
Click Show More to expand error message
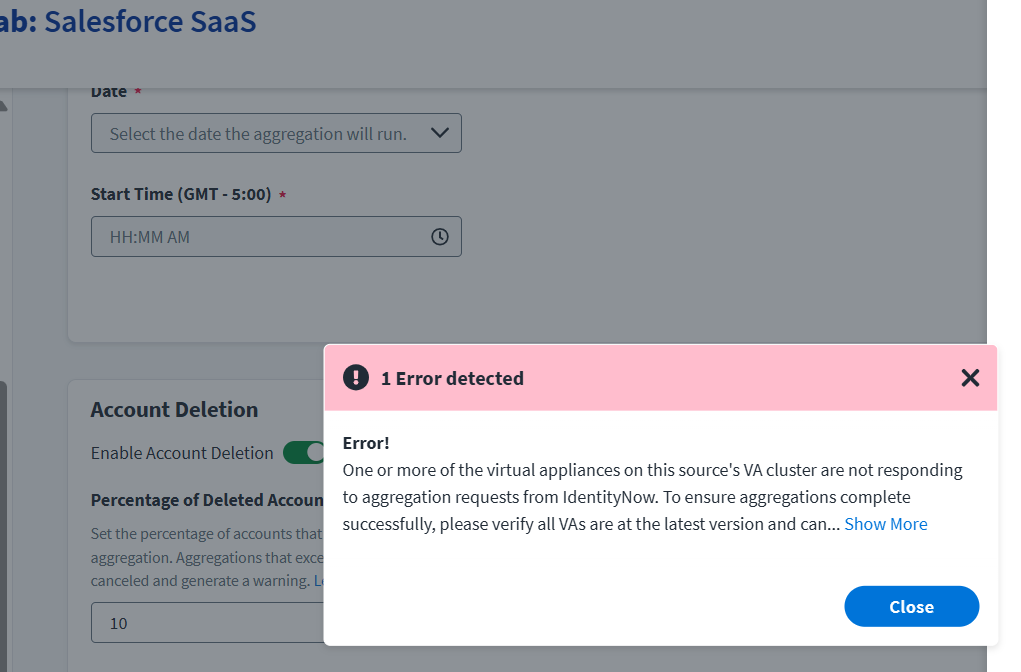885,524
